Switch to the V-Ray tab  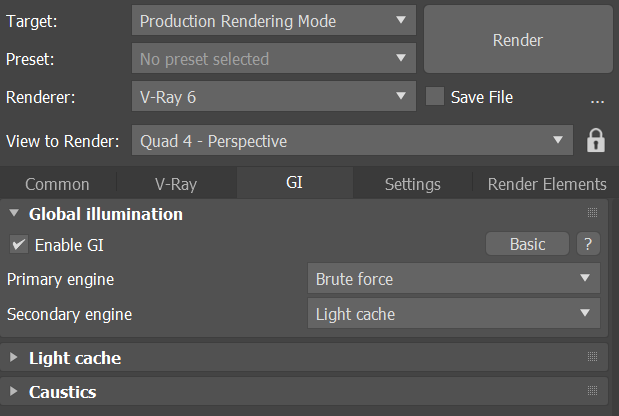pyautogui.click(x=176, y=184)
